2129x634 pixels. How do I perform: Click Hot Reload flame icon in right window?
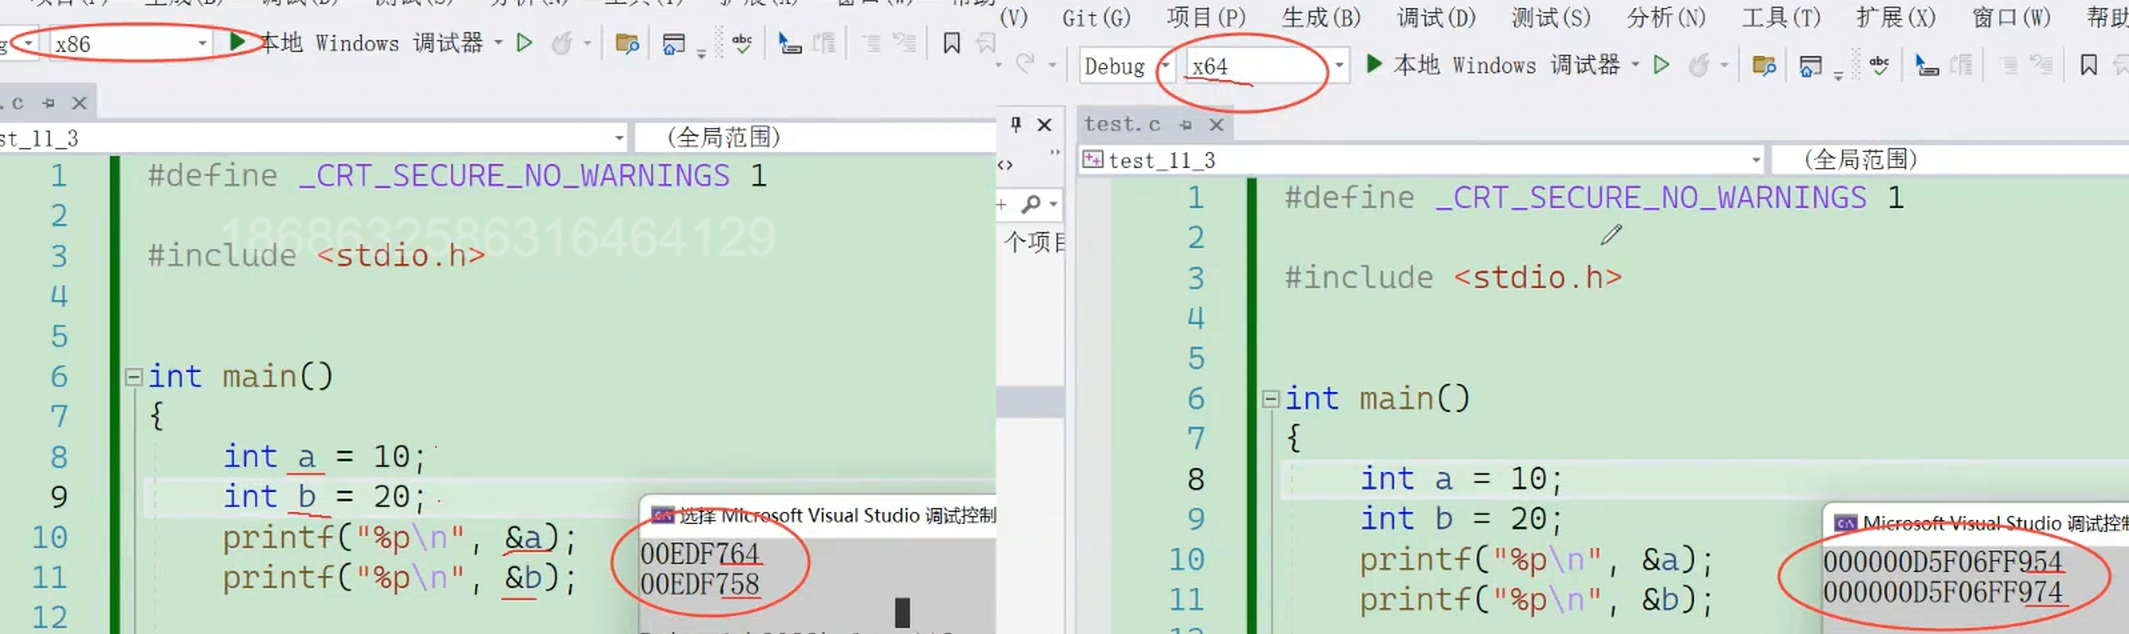(1699, 65)
